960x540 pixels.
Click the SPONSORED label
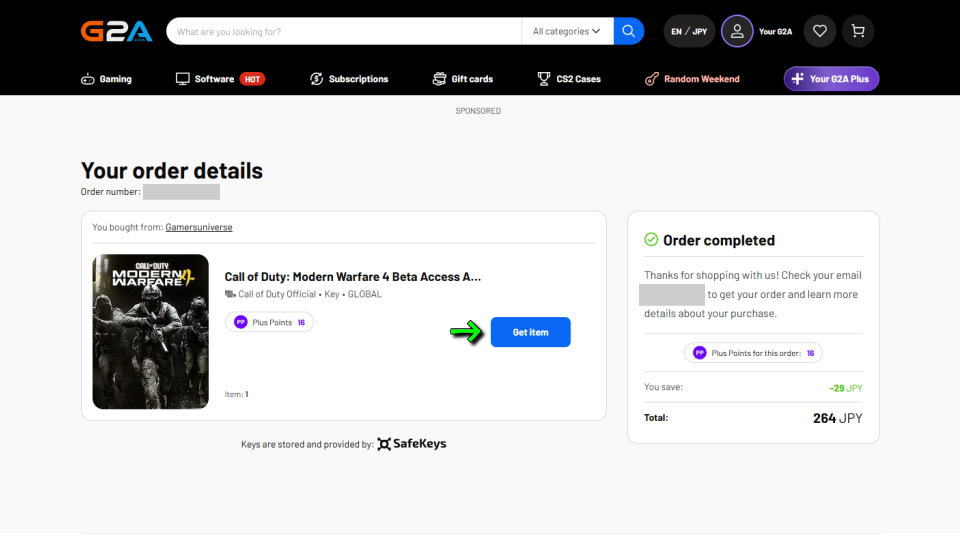[x=478, y=111]
